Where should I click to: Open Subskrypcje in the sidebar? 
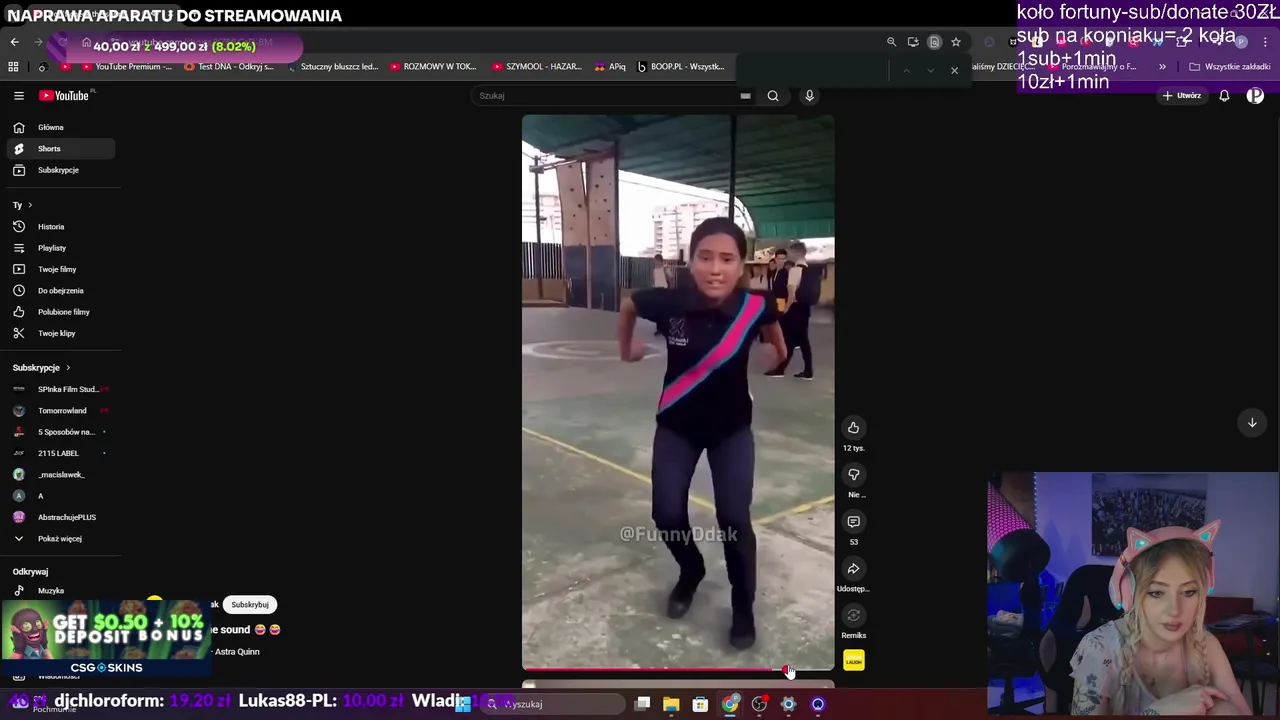[x=60, y=170]
